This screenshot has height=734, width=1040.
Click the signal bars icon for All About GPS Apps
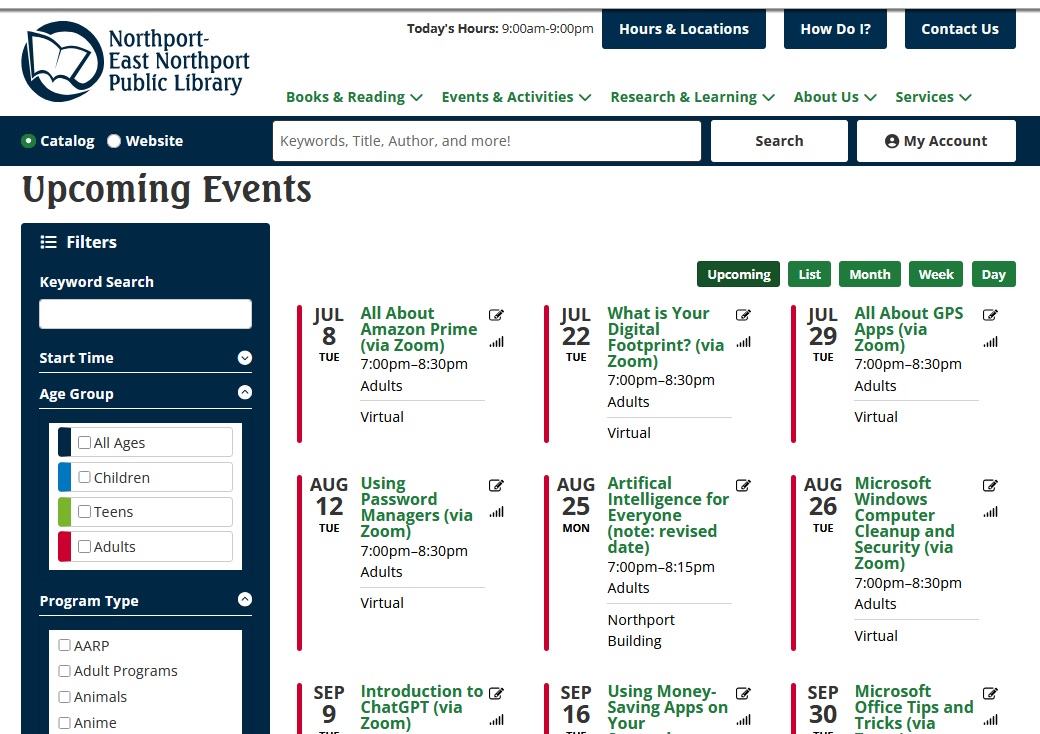coord(990,342)
